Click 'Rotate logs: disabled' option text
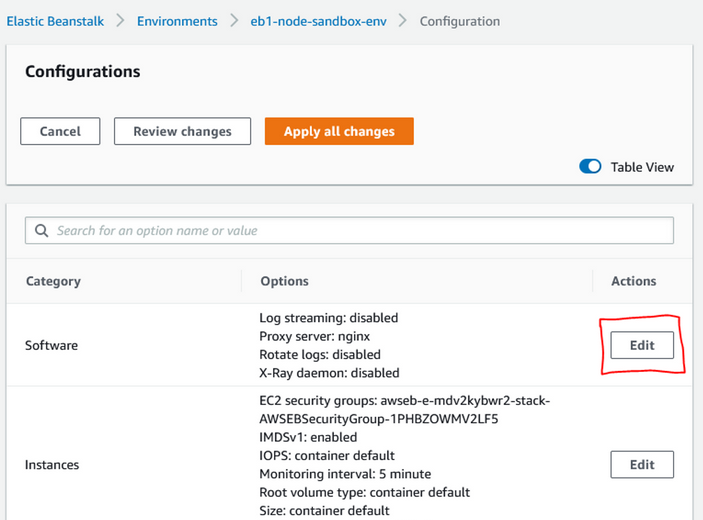 [x=320, y=355]
